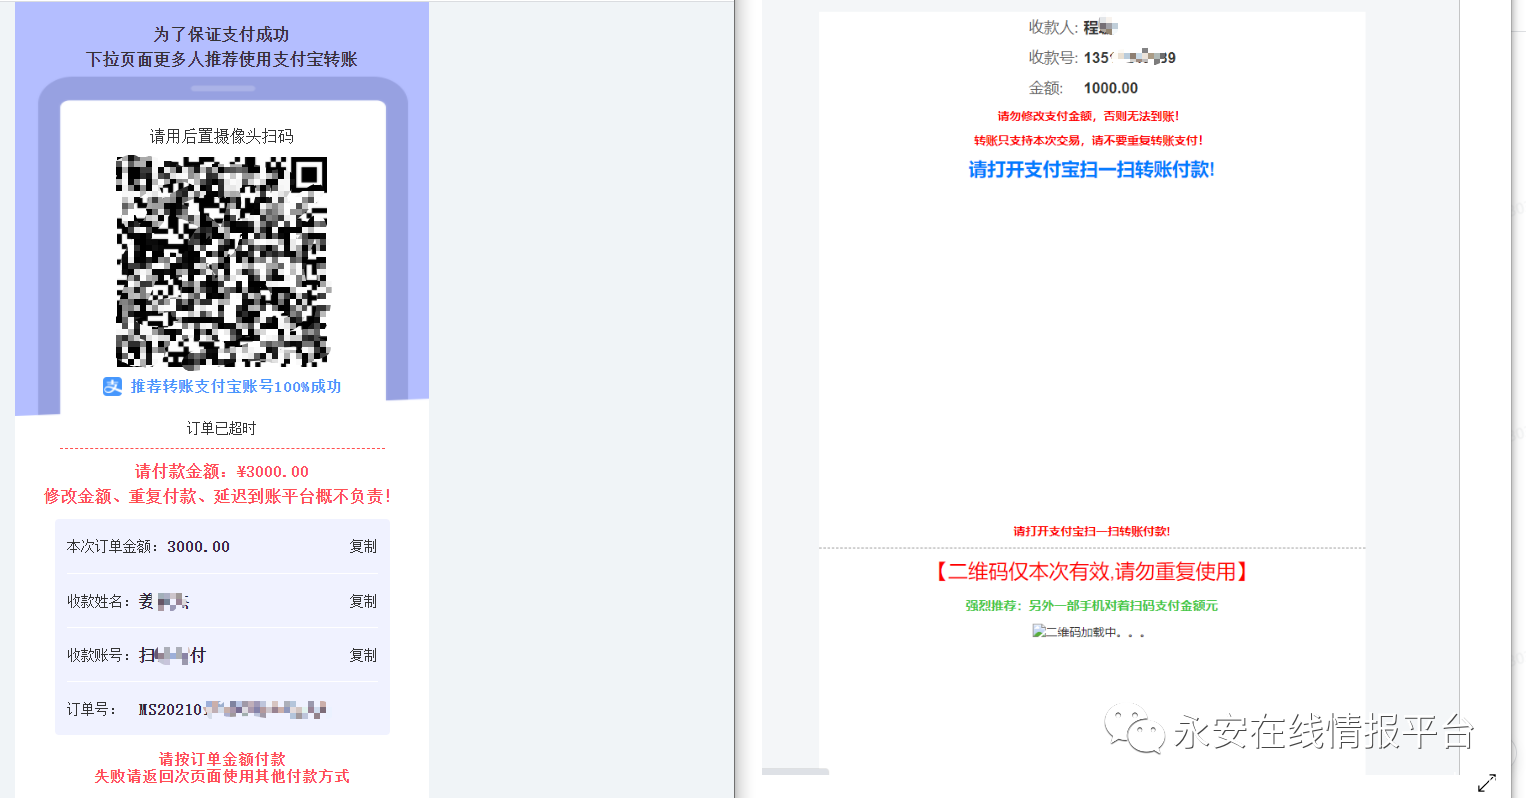Click the order number starting with MS20210

tap(232, 710)
